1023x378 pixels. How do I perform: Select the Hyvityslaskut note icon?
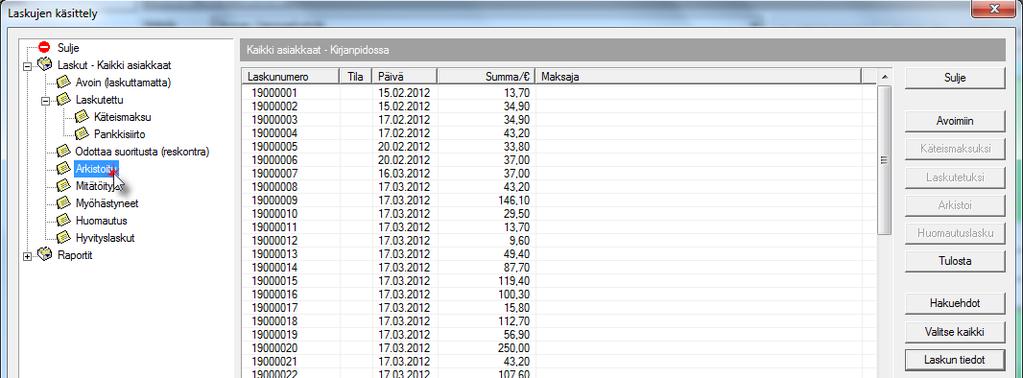pyautogui.click(x=63, y=238)
